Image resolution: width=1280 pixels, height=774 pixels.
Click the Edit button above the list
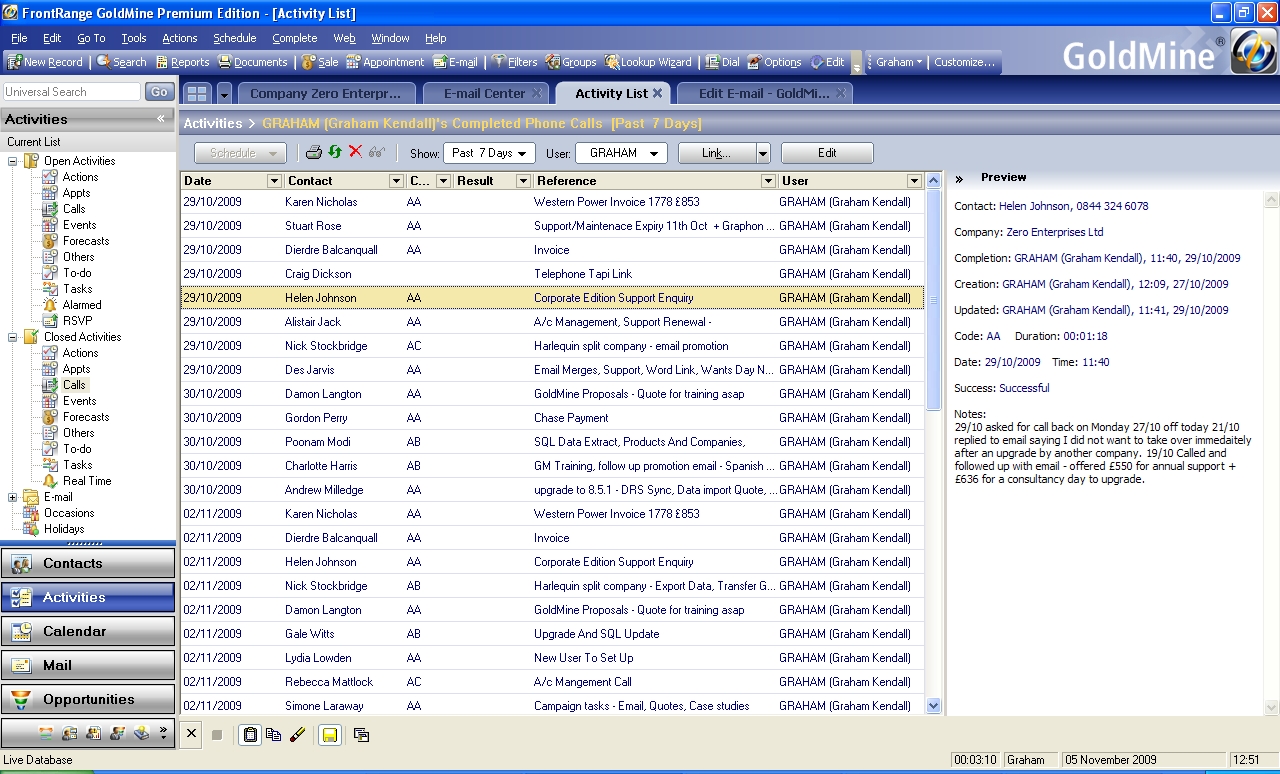[x=827, y=153]
